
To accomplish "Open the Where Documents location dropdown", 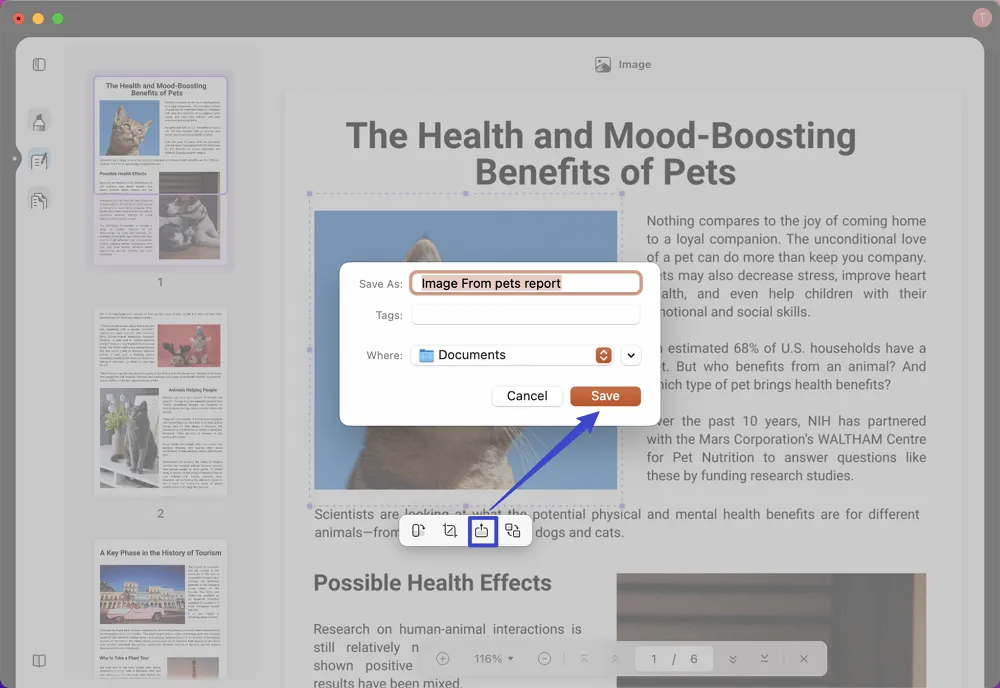I will coord(512,355).
